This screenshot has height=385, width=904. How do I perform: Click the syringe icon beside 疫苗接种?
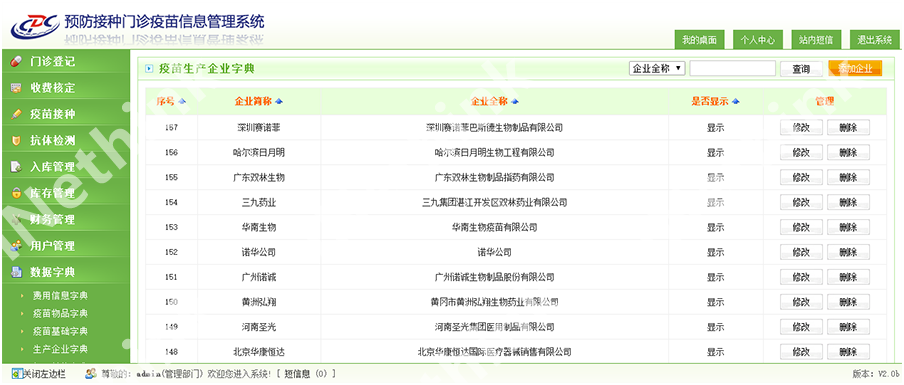(x=16, y=114)
